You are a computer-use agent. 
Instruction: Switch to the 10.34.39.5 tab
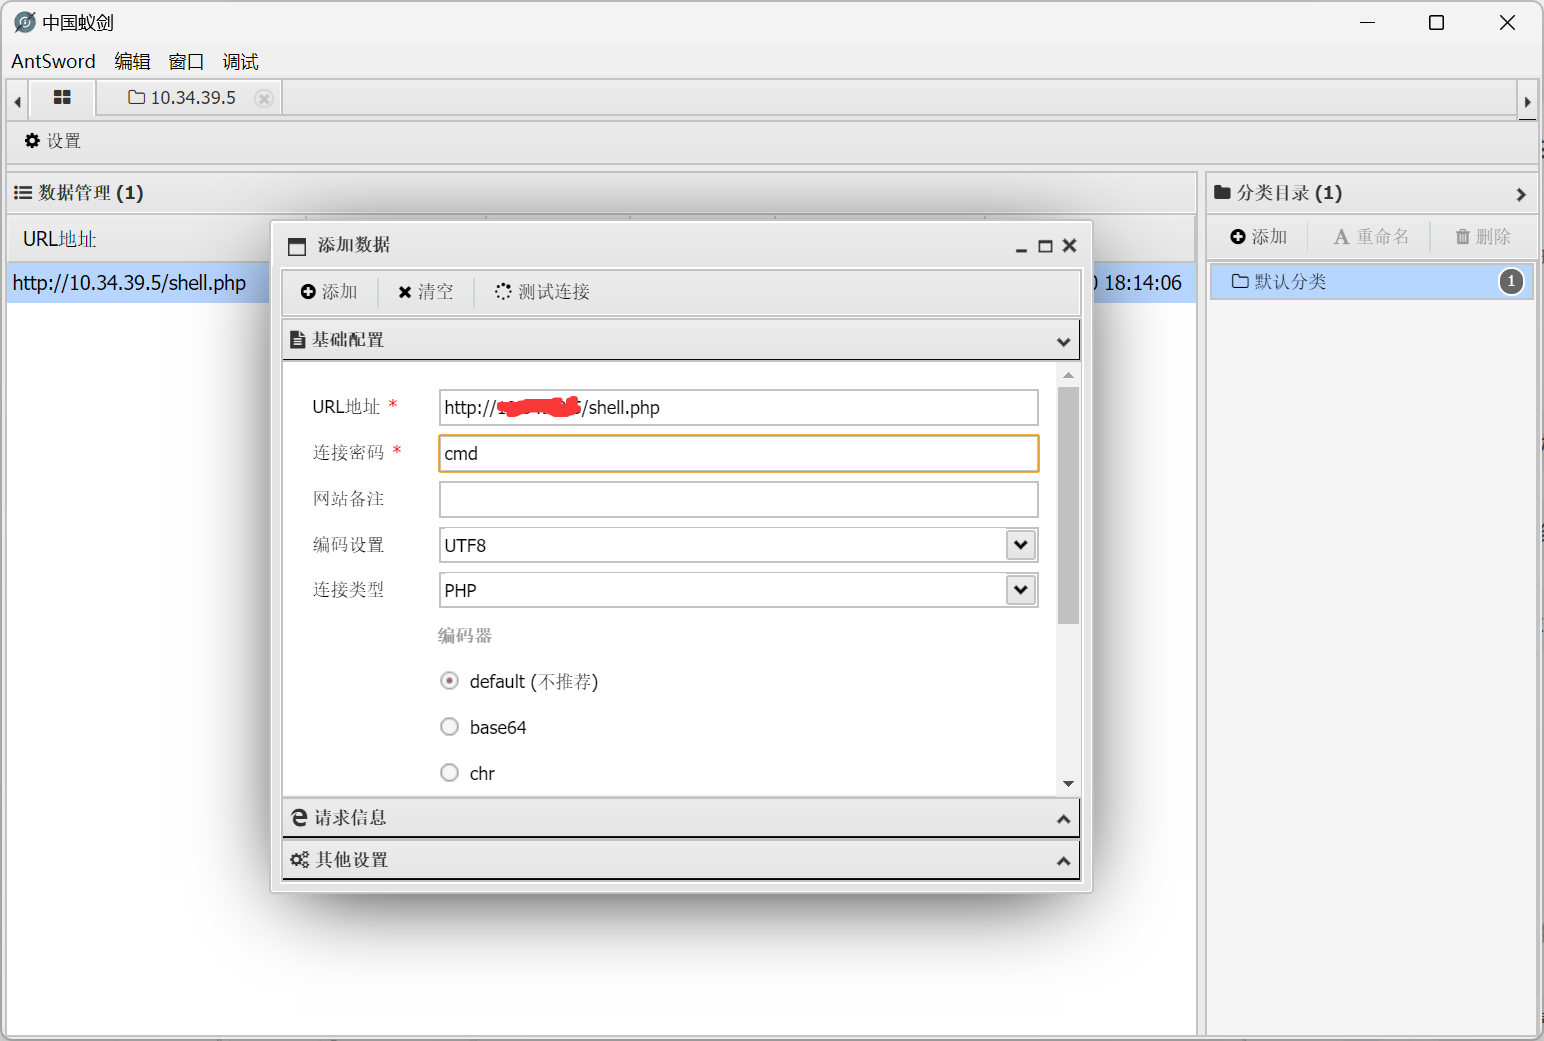(182, 98)
